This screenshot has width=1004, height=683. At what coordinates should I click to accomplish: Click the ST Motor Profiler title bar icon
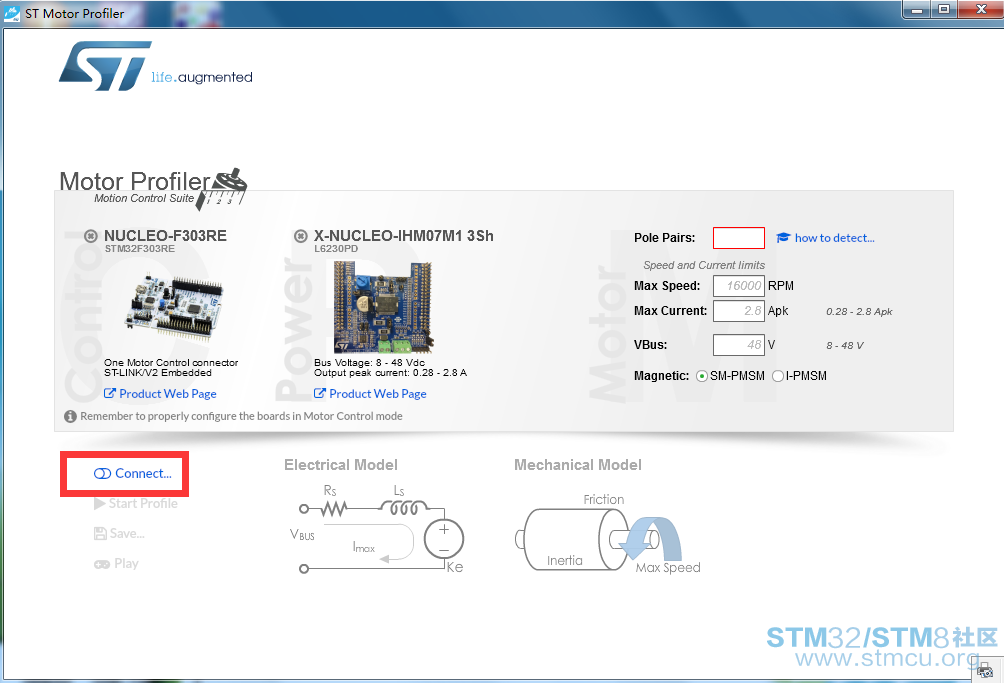[x=12, y=13]
